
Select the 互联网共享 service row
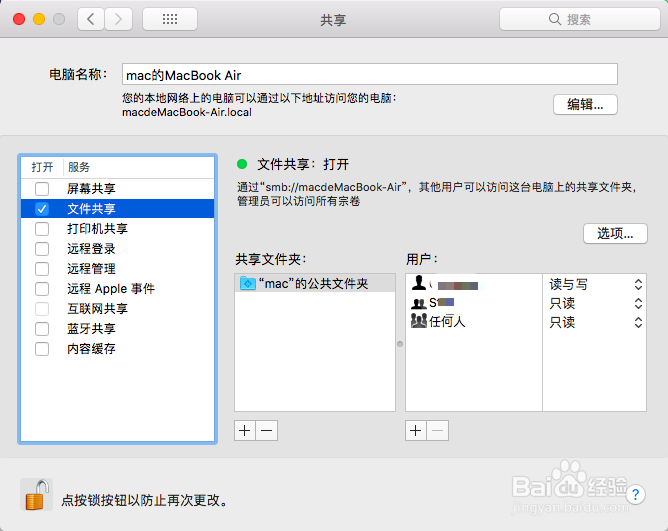pyautogui.click(x=118, y=309)
